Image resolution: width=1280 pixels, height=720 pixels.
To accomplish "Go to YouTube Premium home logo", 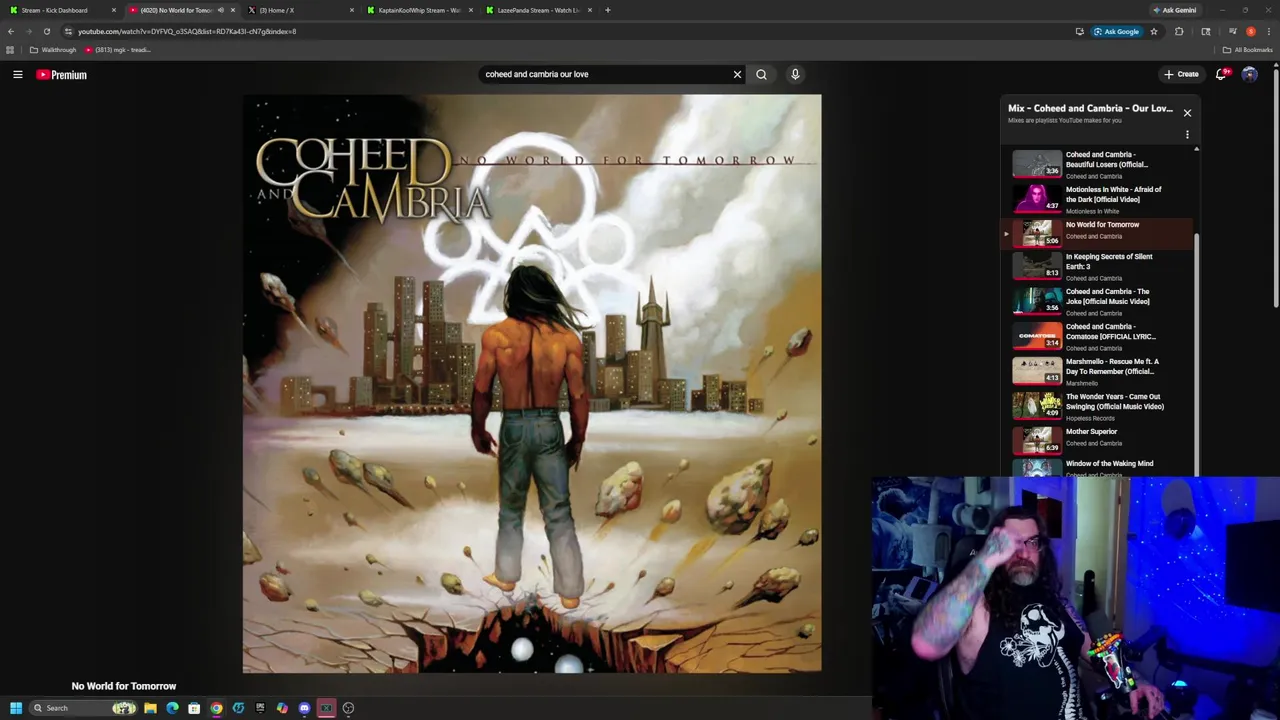I will [62, 74].
